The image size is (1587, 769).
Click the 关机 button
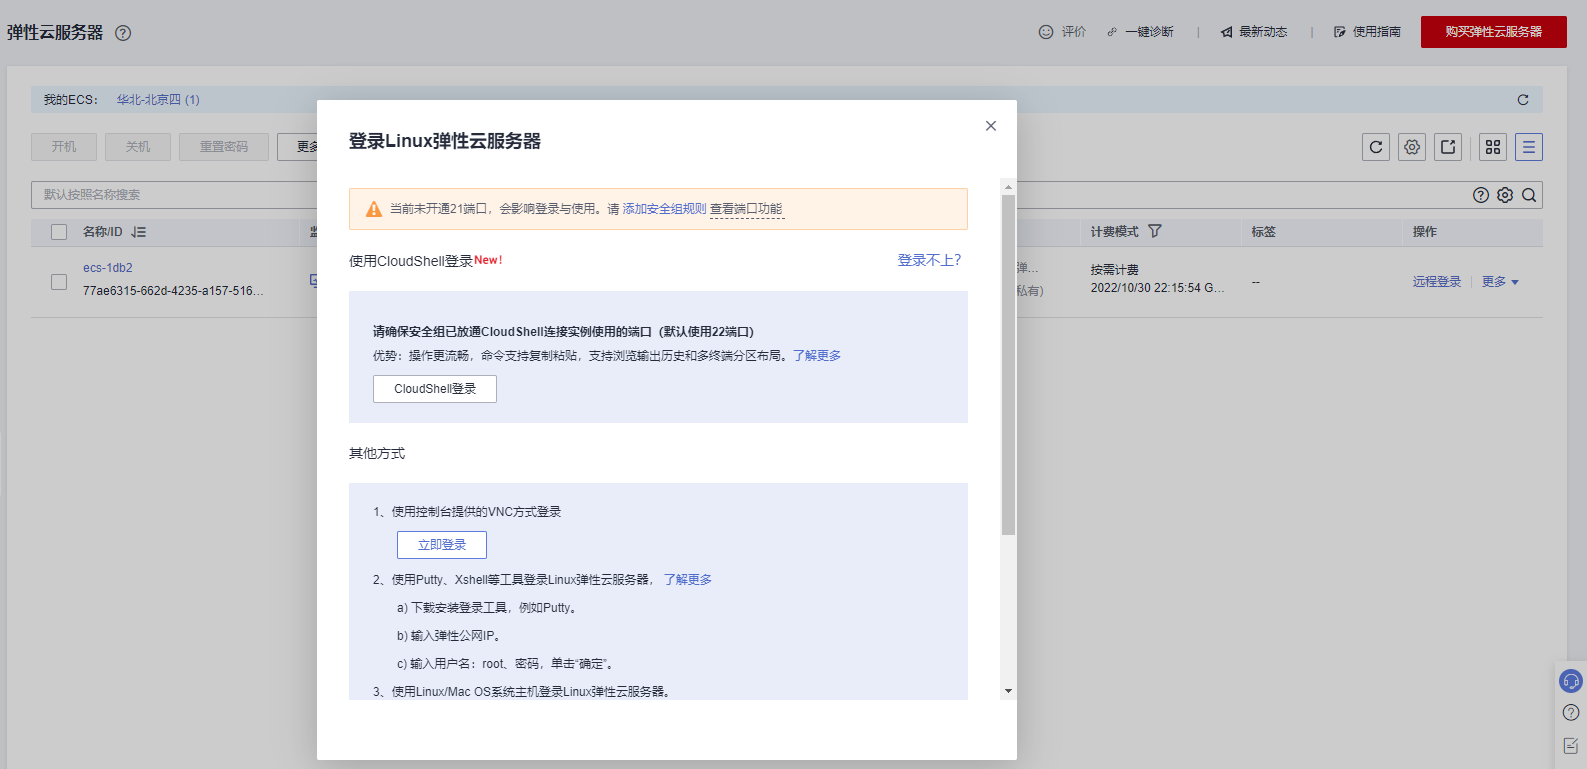138,147
